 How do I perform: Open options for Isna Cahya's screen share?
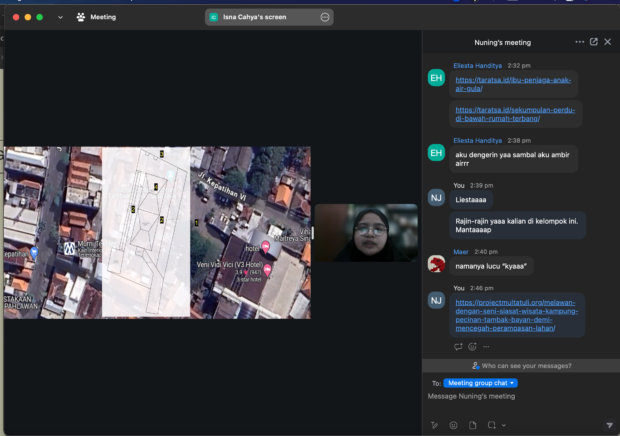[325, 17]
